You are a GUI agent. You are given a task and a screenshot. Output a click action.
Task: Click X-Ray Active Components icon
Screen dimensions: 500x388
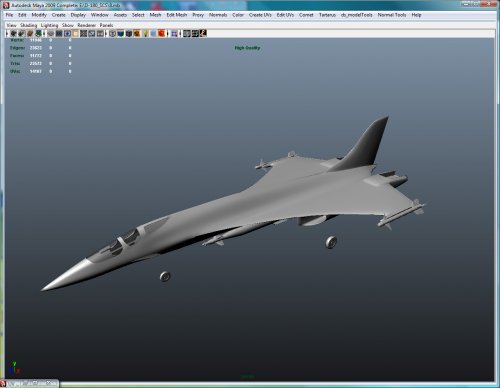pyautogui.click(x=195, y=33)
